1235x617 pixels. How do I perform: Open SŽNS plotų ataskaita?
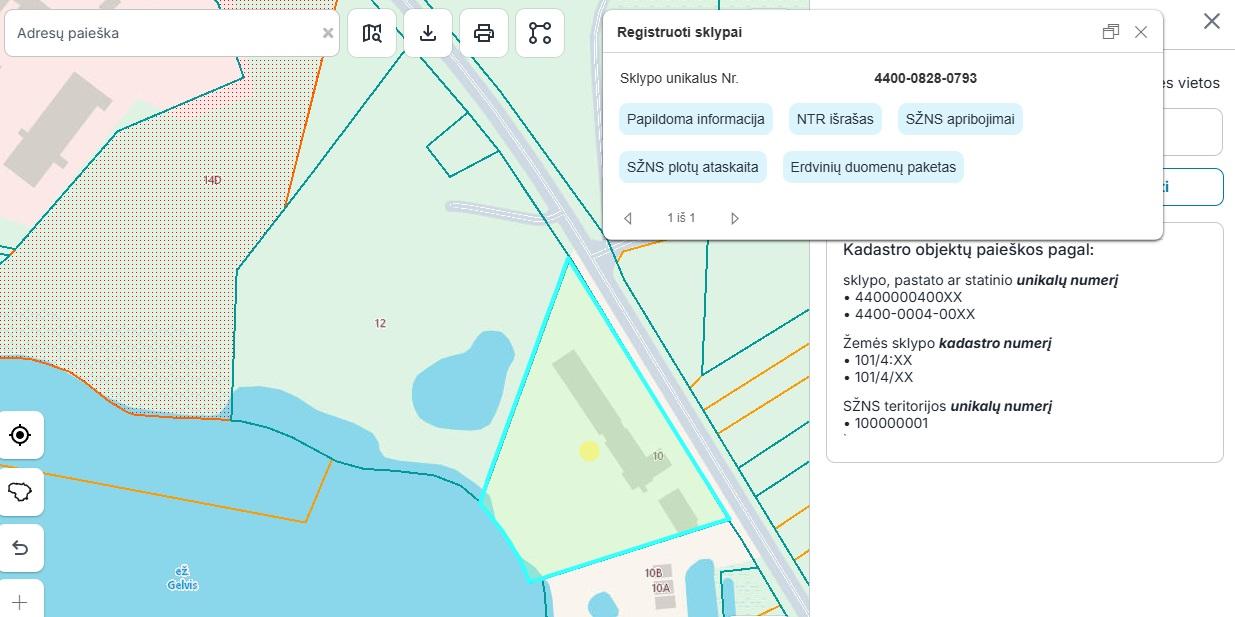point(693,167)
